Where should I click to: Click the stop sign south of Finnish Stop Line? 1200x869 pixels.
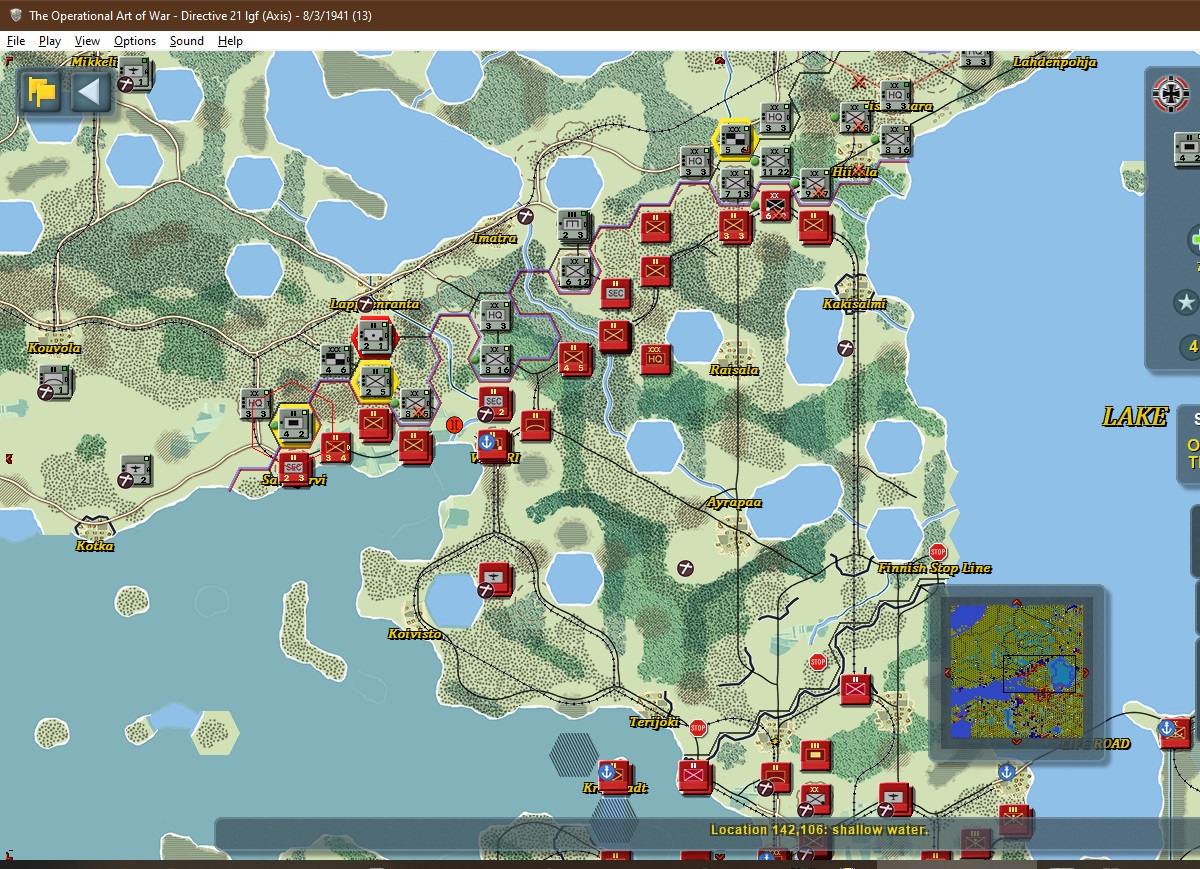[818, 662]
